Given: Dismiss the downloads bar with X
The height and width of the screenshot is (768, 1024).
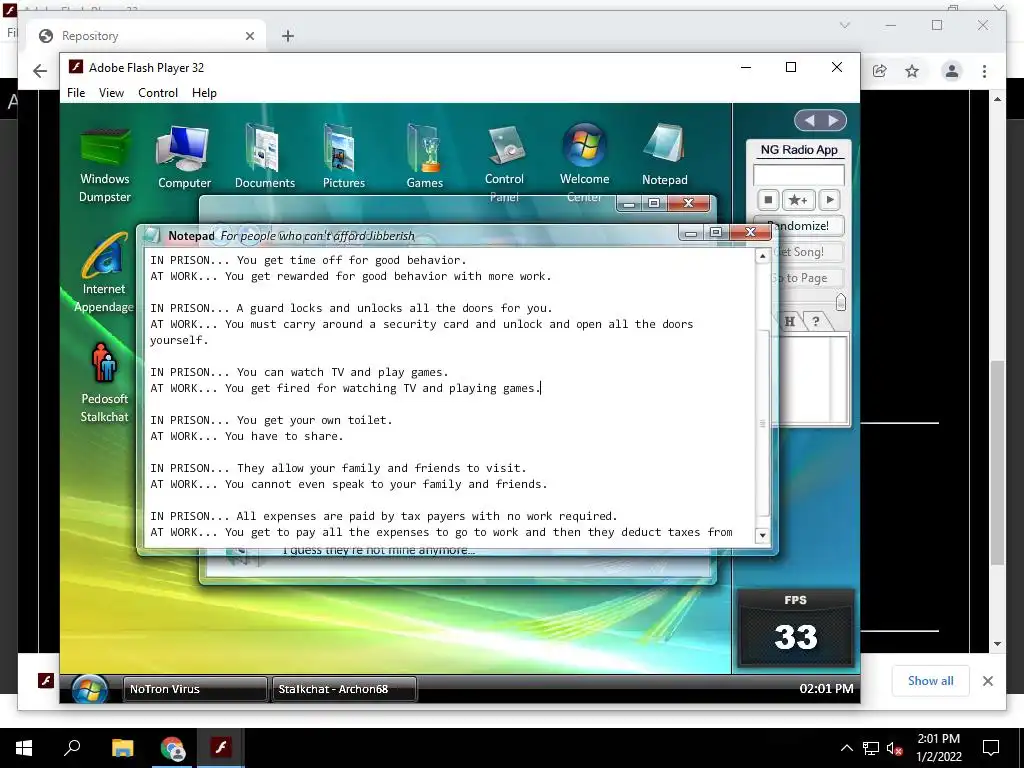Looking at the screenshot, I should click(x=987, y=681).
